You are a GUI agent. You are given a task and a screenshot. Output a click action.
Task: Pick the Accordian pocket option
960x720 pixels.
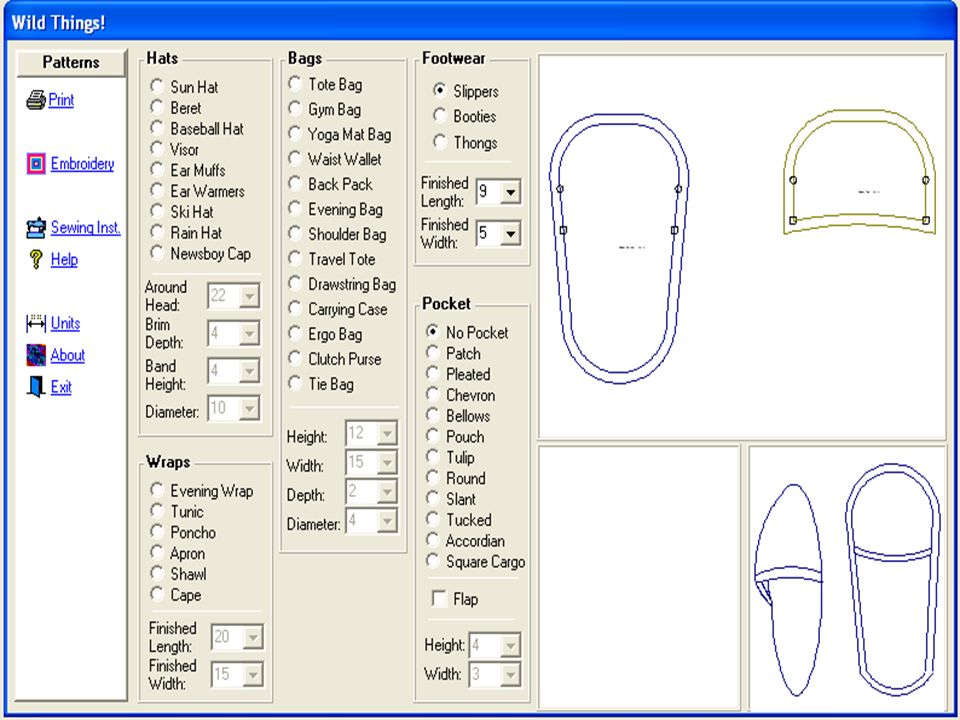point(433,540)
